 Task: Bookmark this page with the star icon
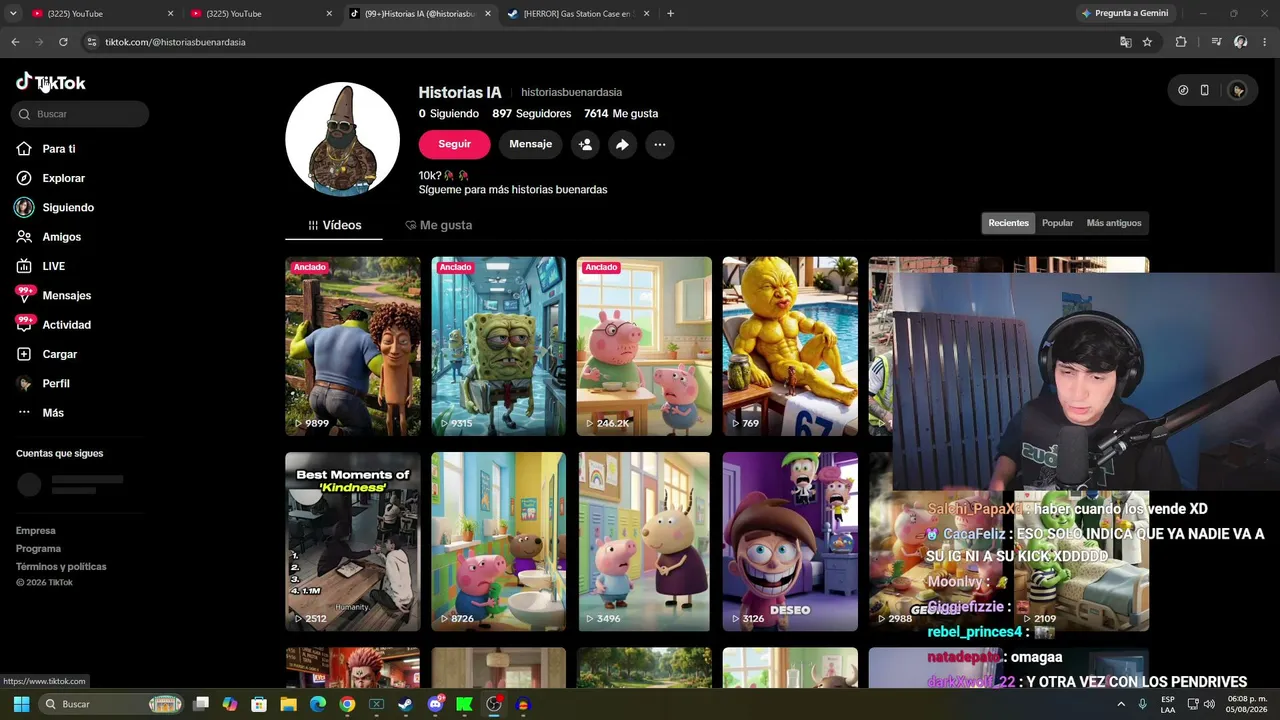pyautogui.click(x=1147, y=42)
